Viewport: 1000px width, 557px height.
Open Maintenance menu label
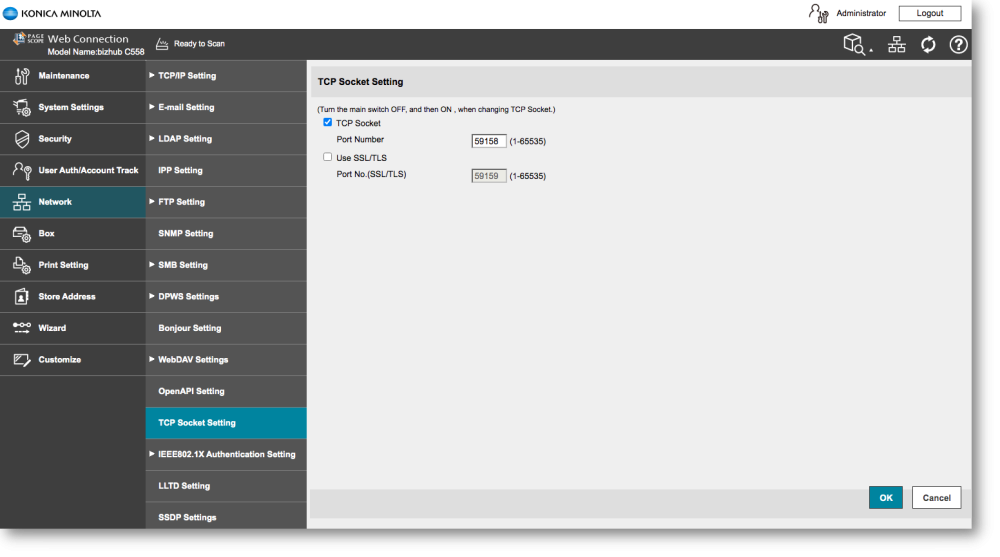64,76
